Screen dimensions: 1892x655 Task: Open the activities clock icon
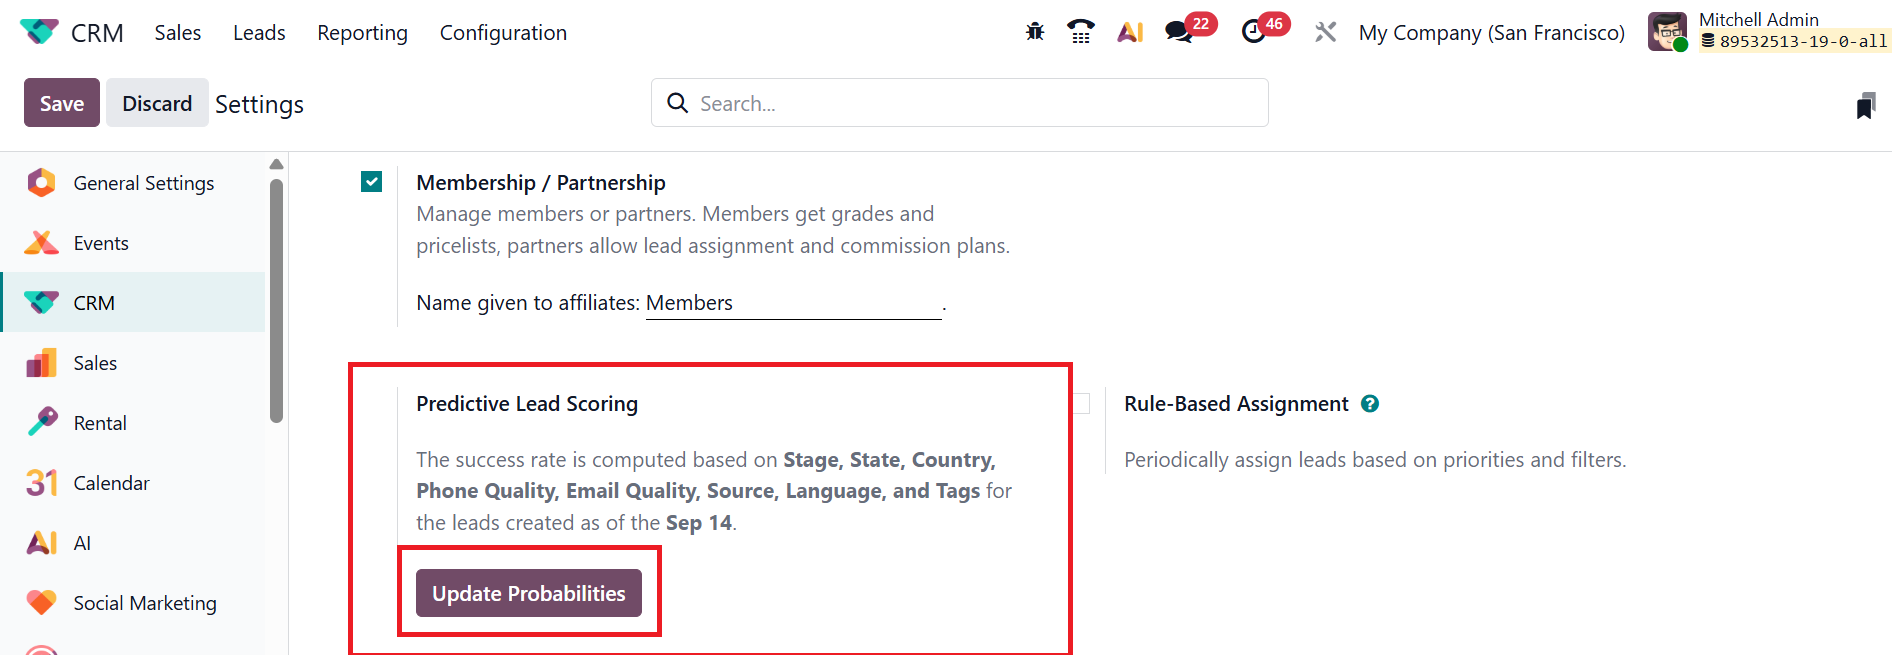[1253, 32]
